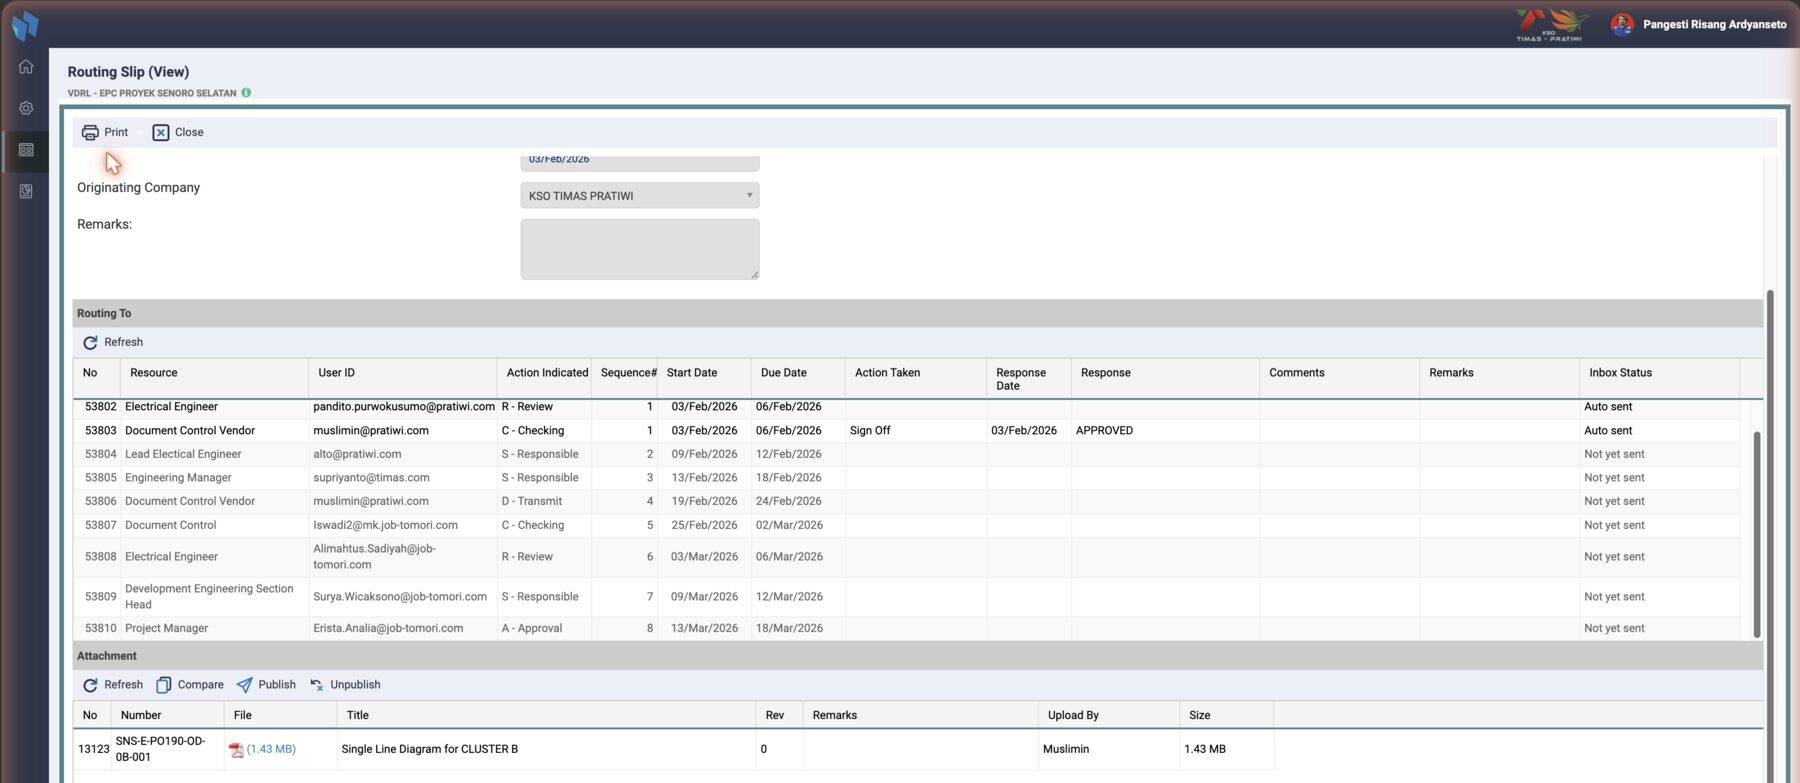Refresh the Routing To table
Viewport: 1800px width, 783px height.
pos(113,342)
